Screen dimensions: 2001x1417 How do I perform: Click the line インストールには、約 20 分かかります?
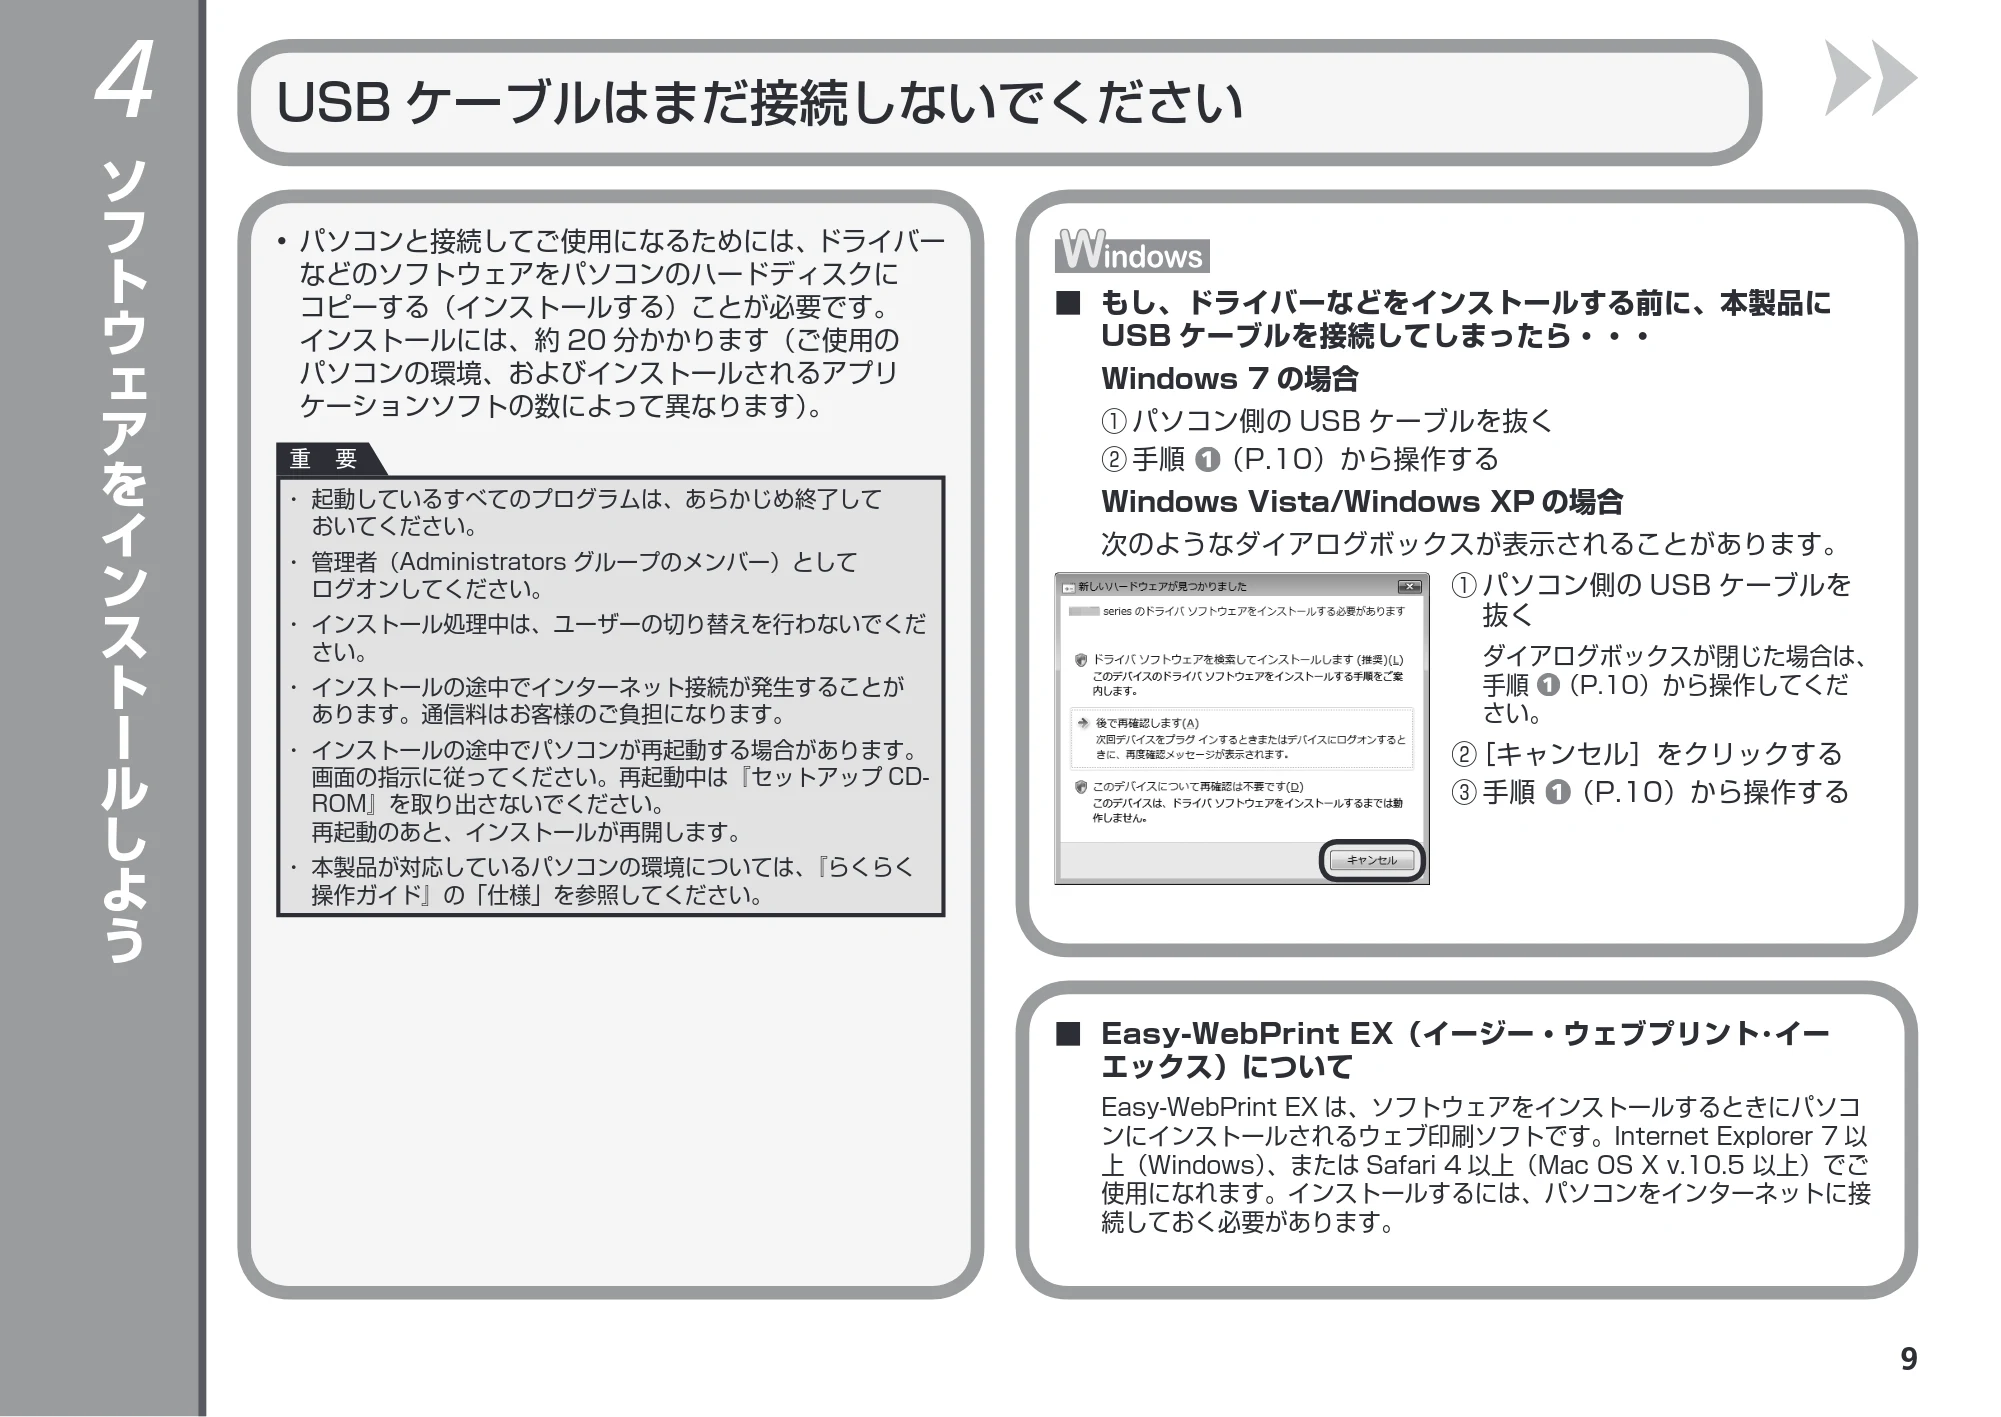click(542, 340)
